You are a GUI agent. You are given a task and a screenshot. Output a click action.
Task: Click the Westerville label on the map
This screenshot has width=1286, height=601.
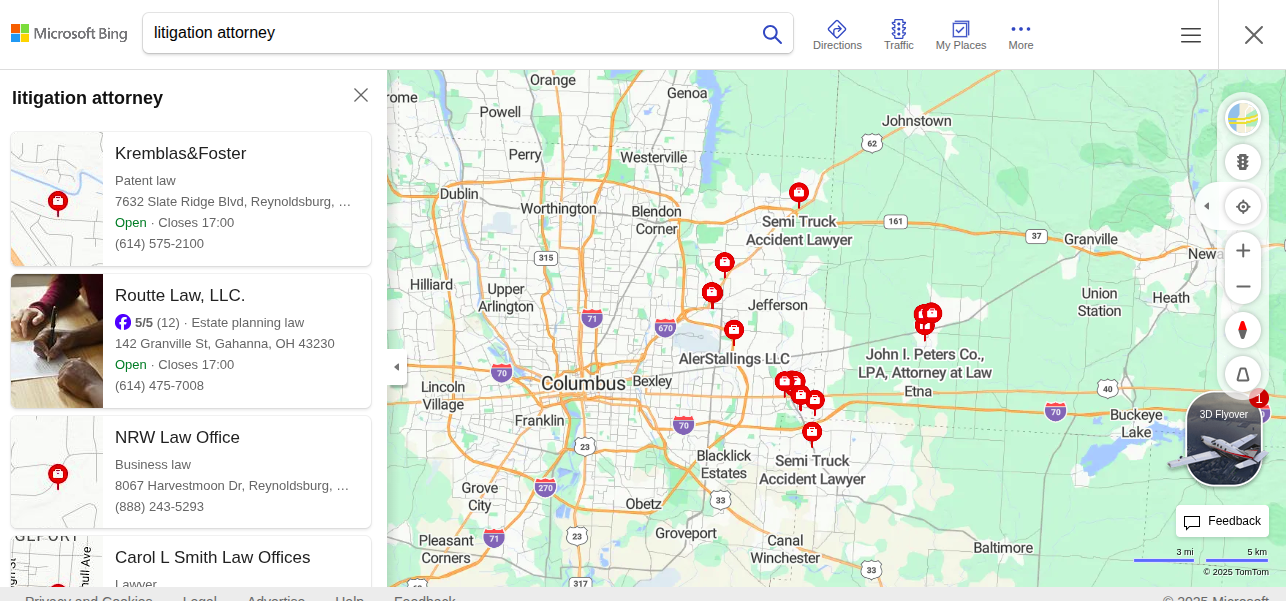pyautogui.click(x=654, y=157)
